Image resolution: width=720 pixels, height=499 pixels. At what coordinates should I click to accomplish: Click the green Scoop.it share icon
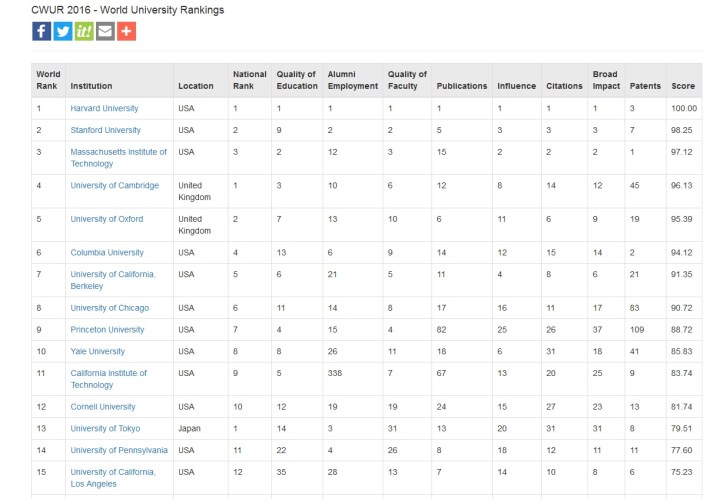tap(84, 31)
